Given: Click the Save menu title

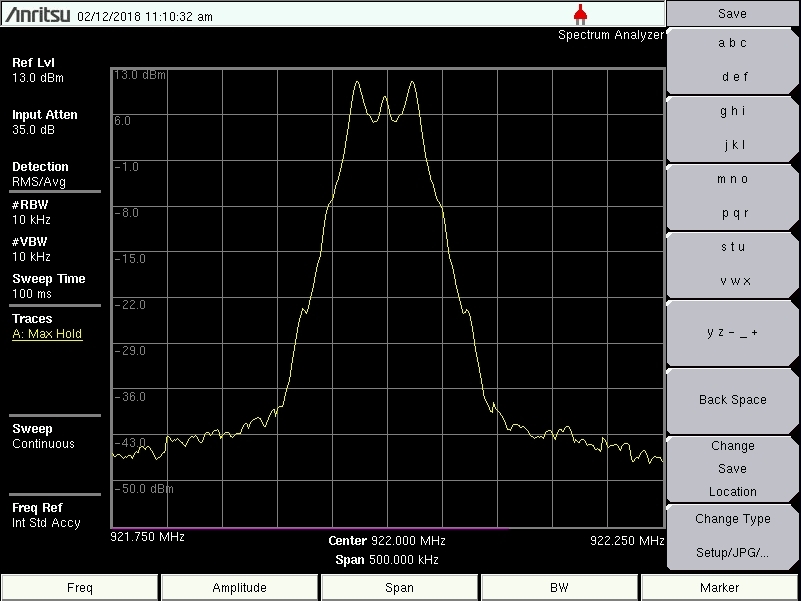Looking at the screenshot, I should (733, 14).
